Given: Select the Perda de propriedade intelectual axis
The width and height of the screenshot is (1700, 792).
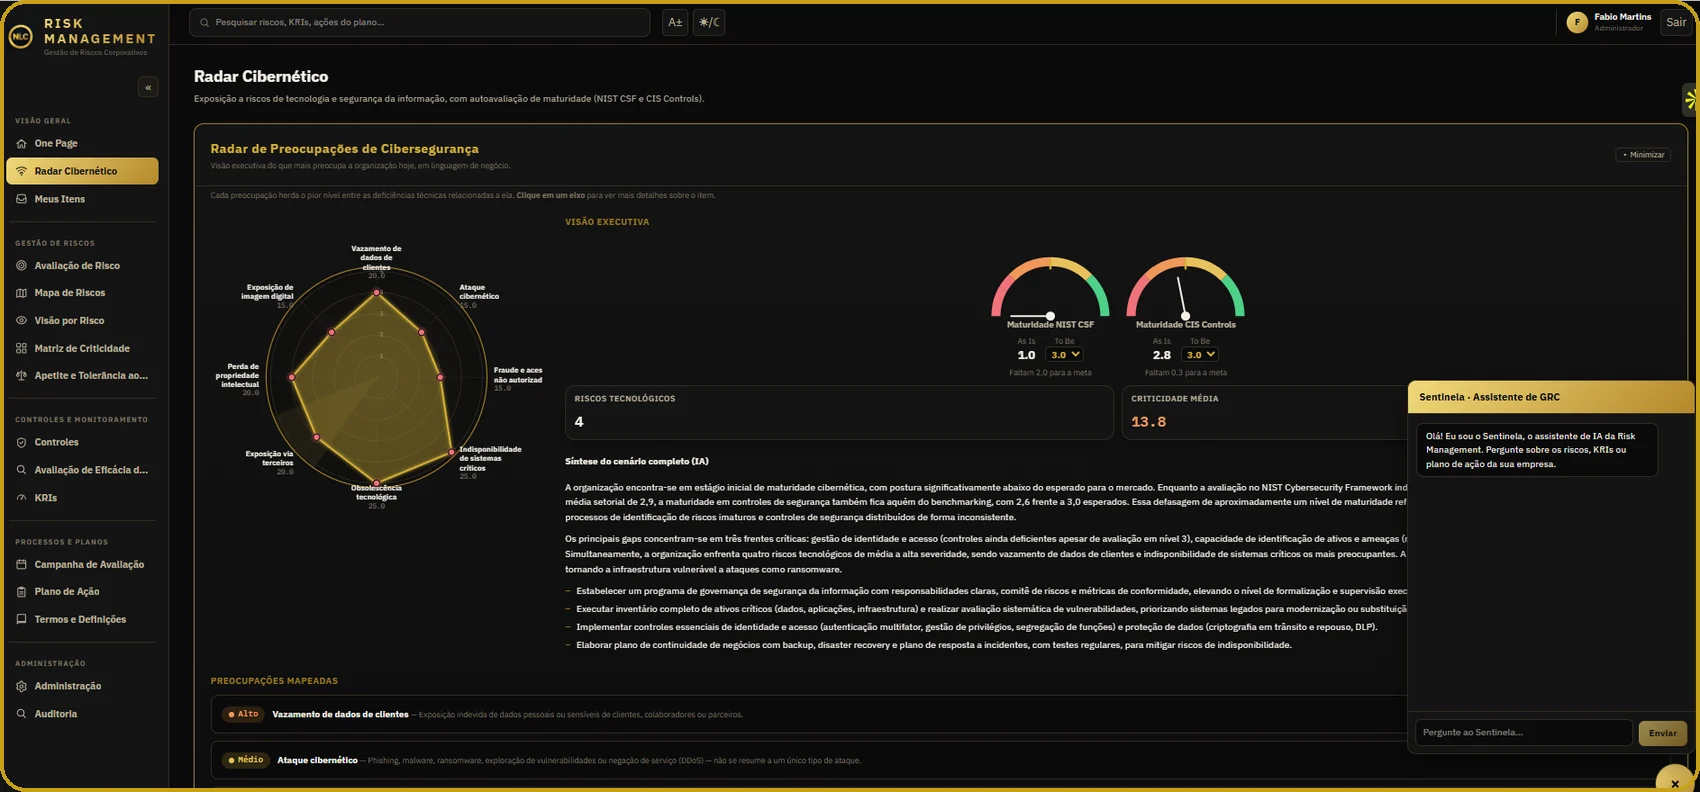Looking at the screenshot, I should (239, 378).
